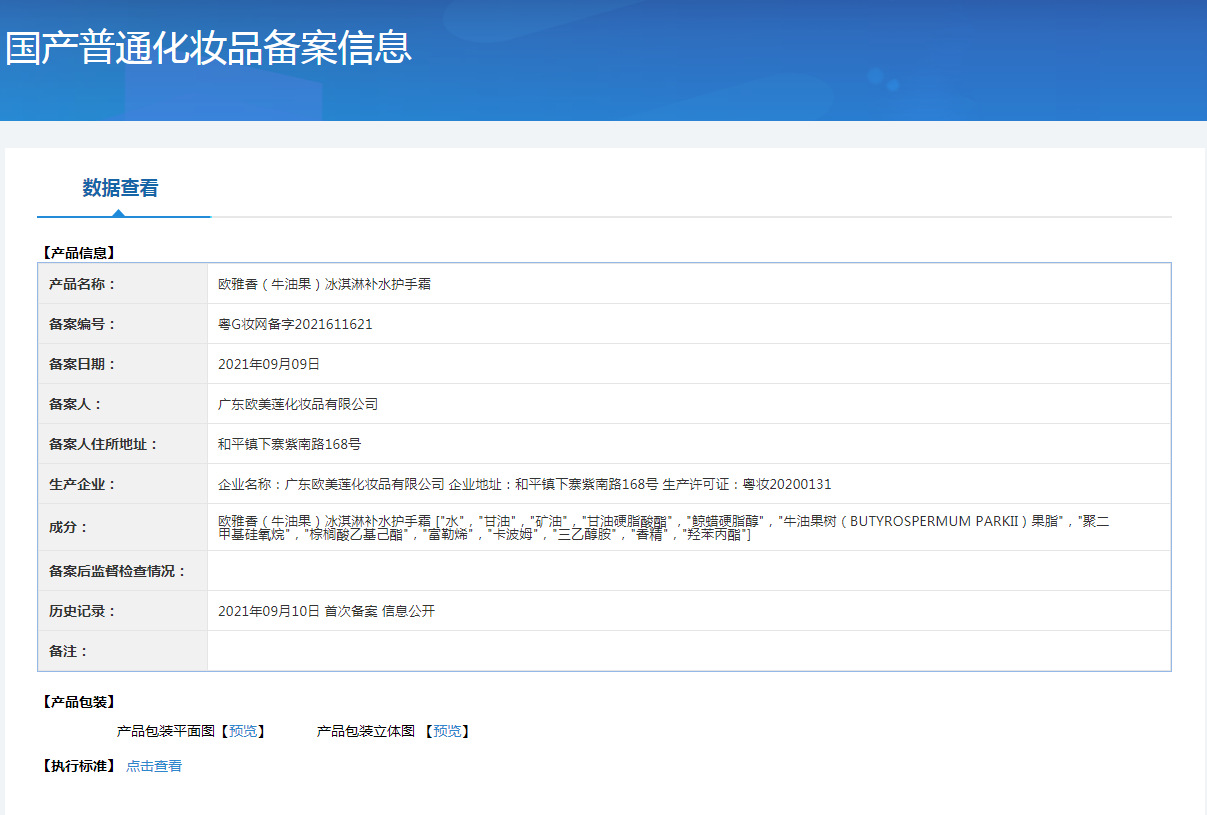Select filer 广东欧美莲化妆品有限公司

(298, 404)
